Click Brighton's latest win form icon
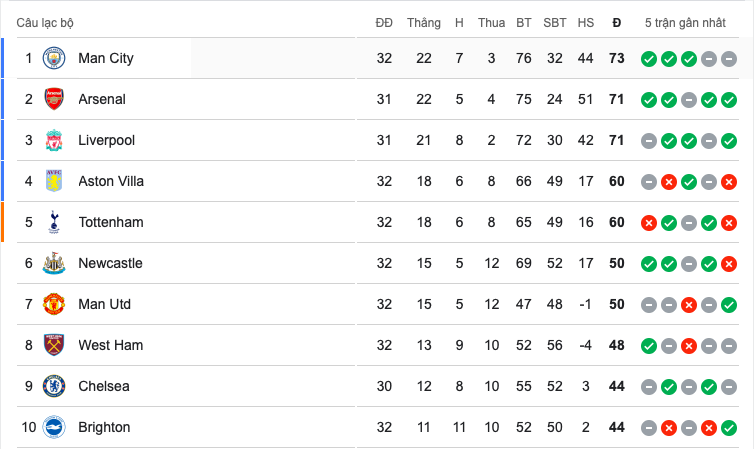The width and height of the screenshot is (754, 449). click(729, 427)
